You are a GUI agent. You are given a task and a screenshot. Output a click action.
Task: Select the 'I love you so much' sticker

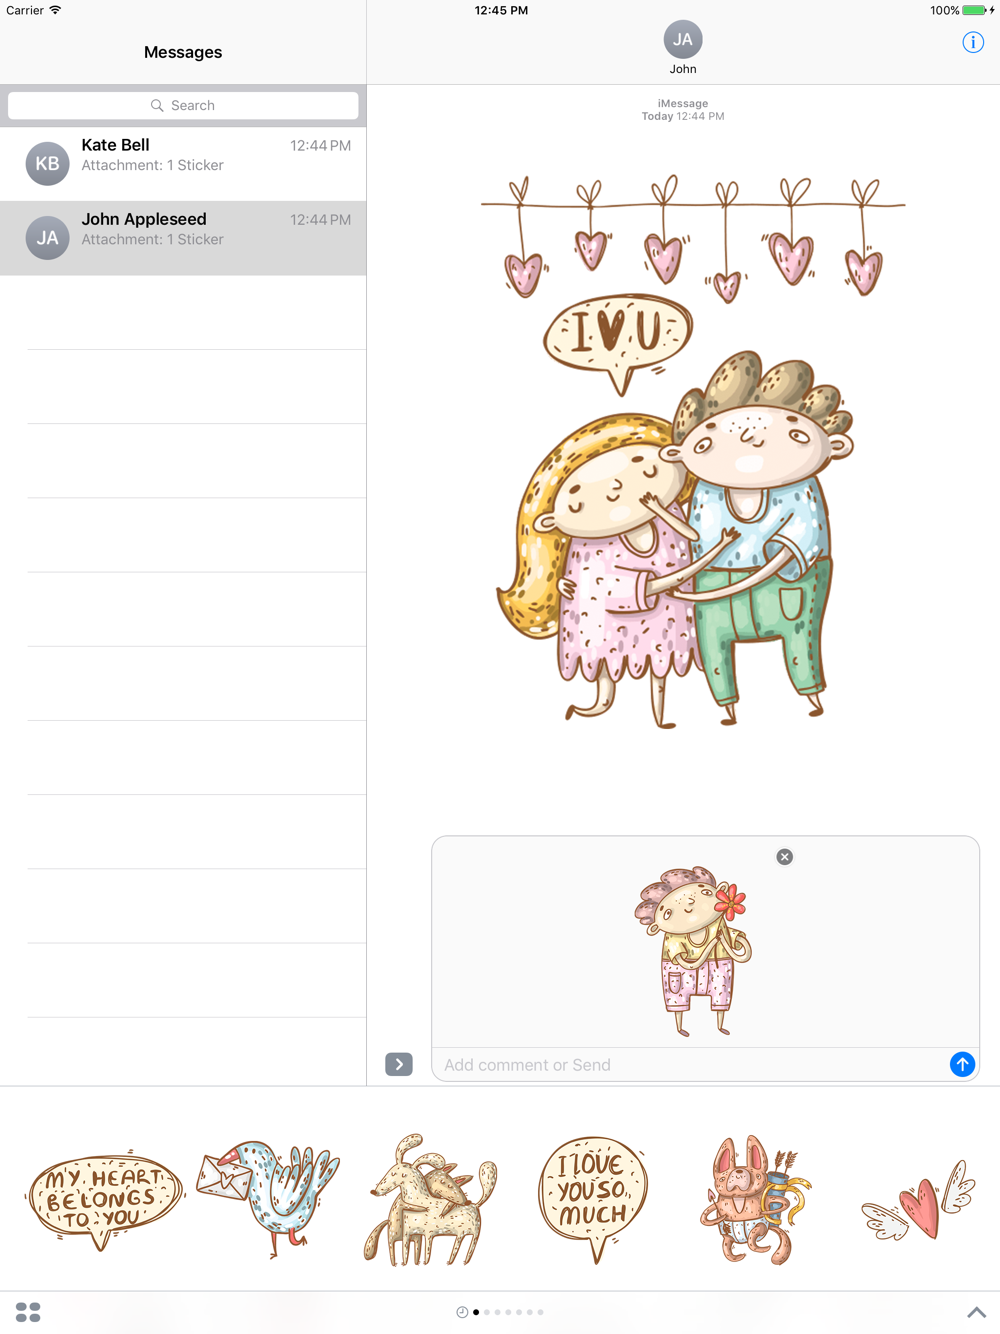tap(593, 1198)
